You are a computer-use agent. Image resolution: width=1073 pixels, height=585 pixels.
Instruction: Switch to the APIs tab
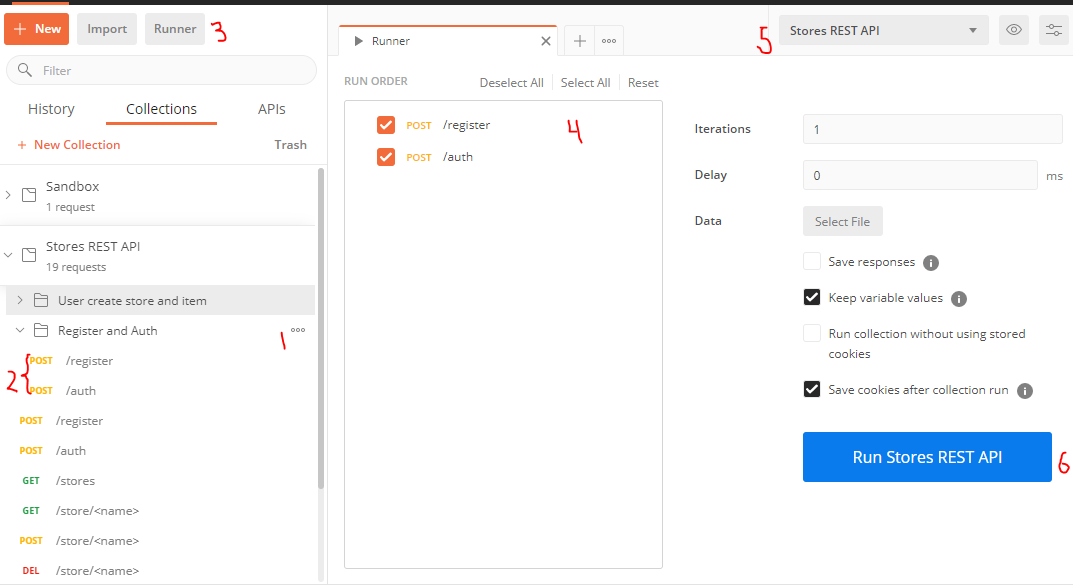pyautogui.click(x=272, y=109)
